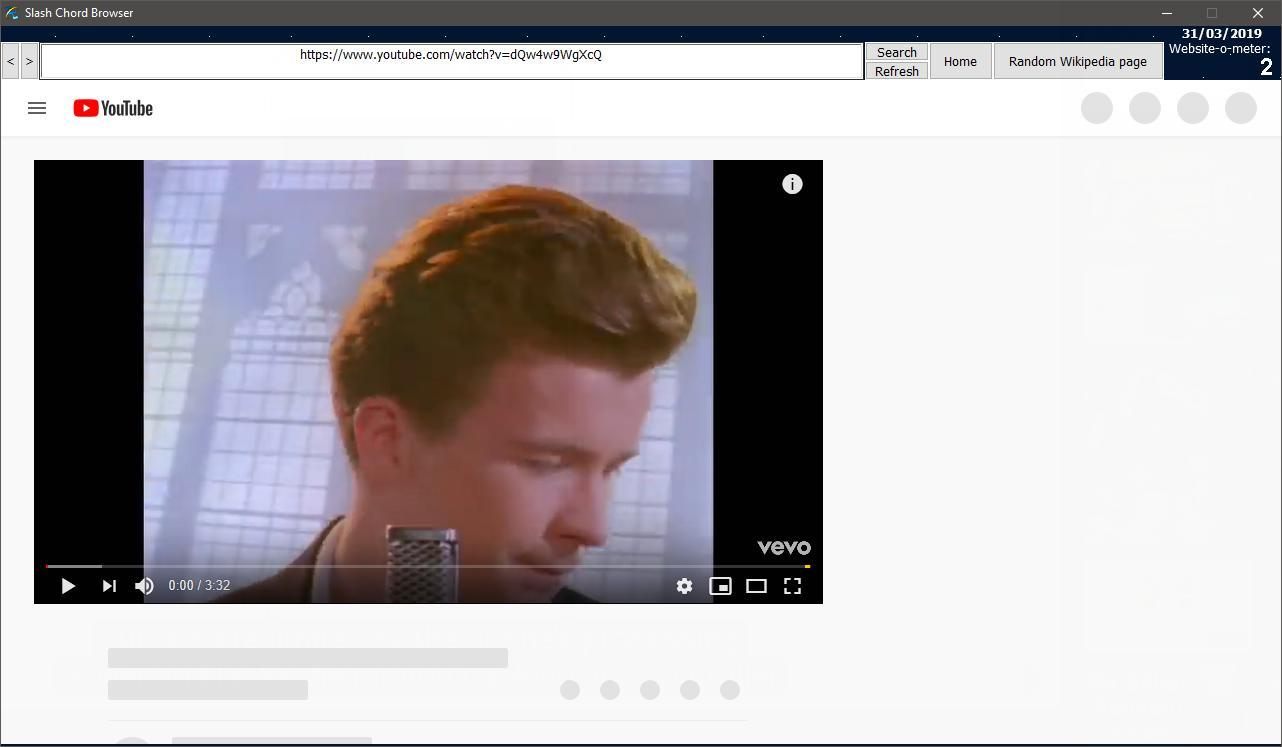Click the Vevo logo in video
The height and width of the screenshot is (747, 1282).
click(x=784, y=547)
